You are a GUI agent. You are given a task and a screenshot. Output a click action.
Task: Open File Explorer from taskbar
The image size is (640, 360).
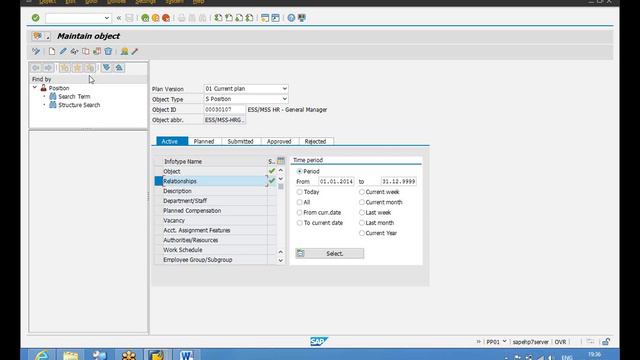[x=71, y=355]
